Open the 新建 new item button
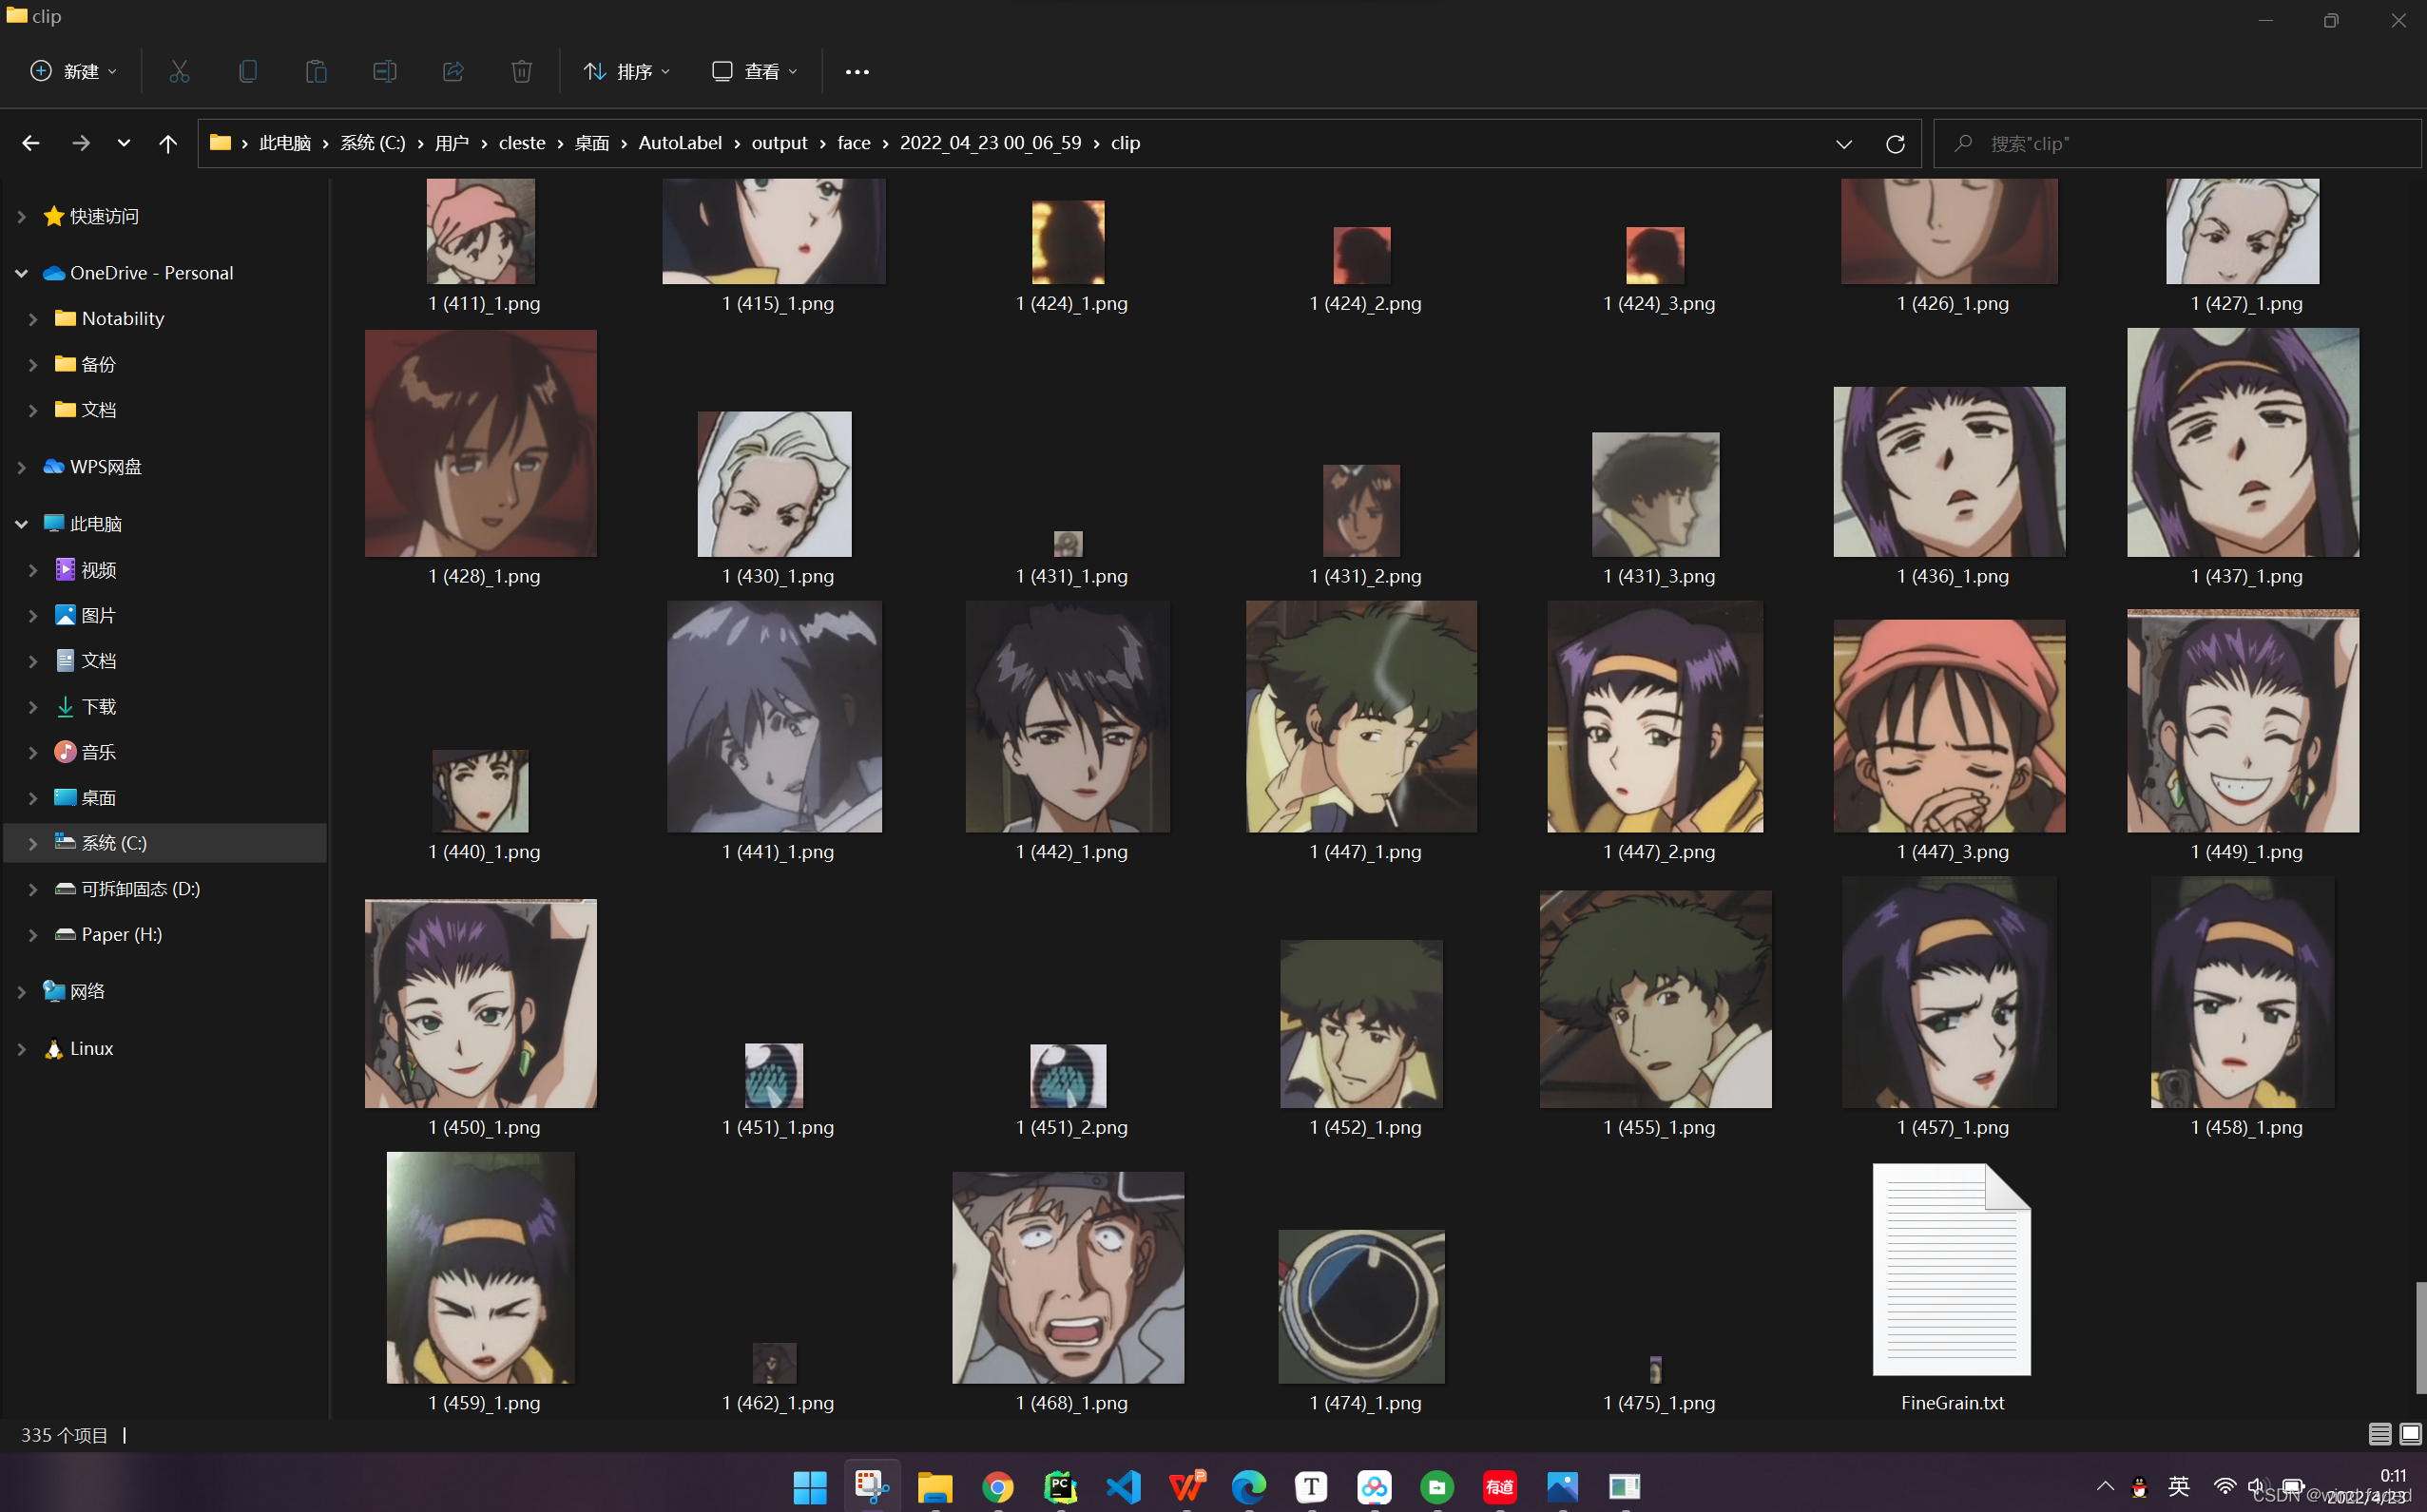Screen dimensions: 2427x1512 [75, 71]
